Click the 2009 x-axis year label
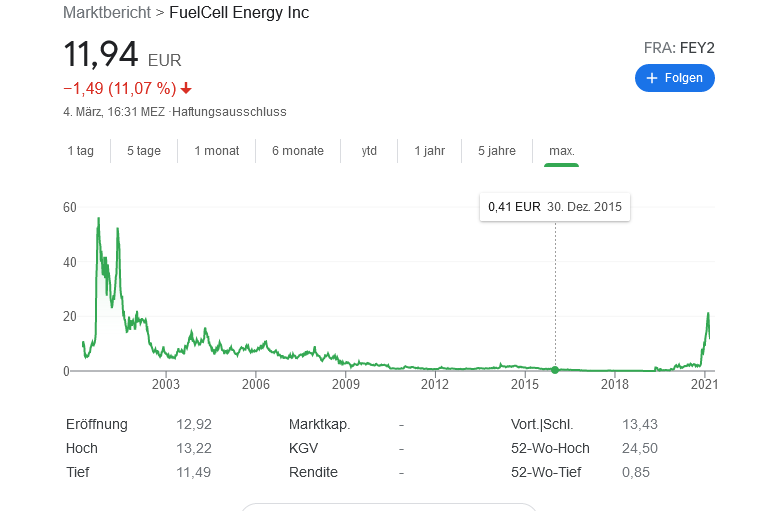Screen dimensions: 772x511 click(345, 384)
